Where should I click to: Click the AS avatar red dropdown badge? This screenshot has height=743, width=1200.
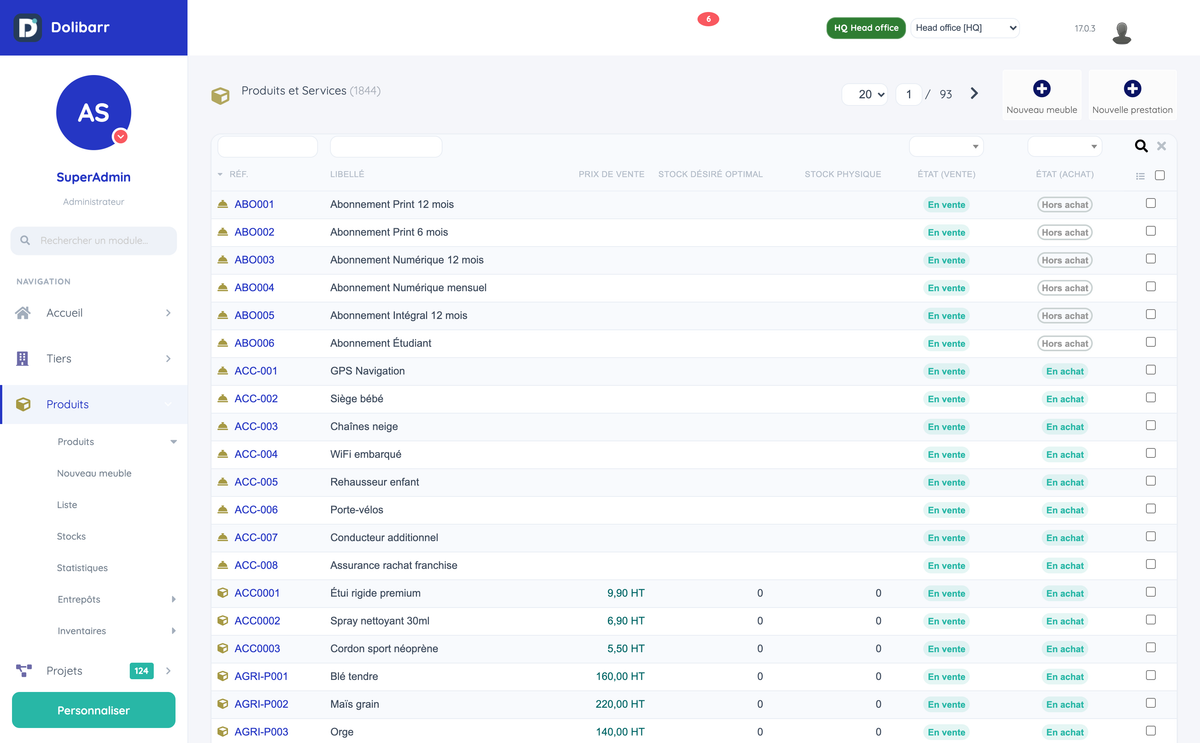click(x=120, y=136)
